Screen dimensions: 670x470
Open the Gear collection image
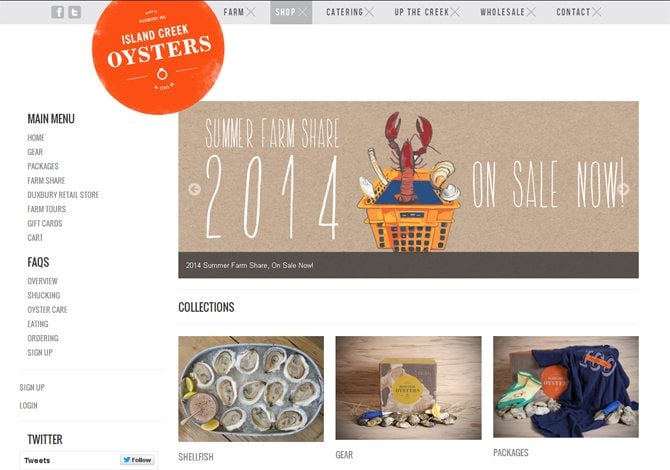[x=408, y=388]
